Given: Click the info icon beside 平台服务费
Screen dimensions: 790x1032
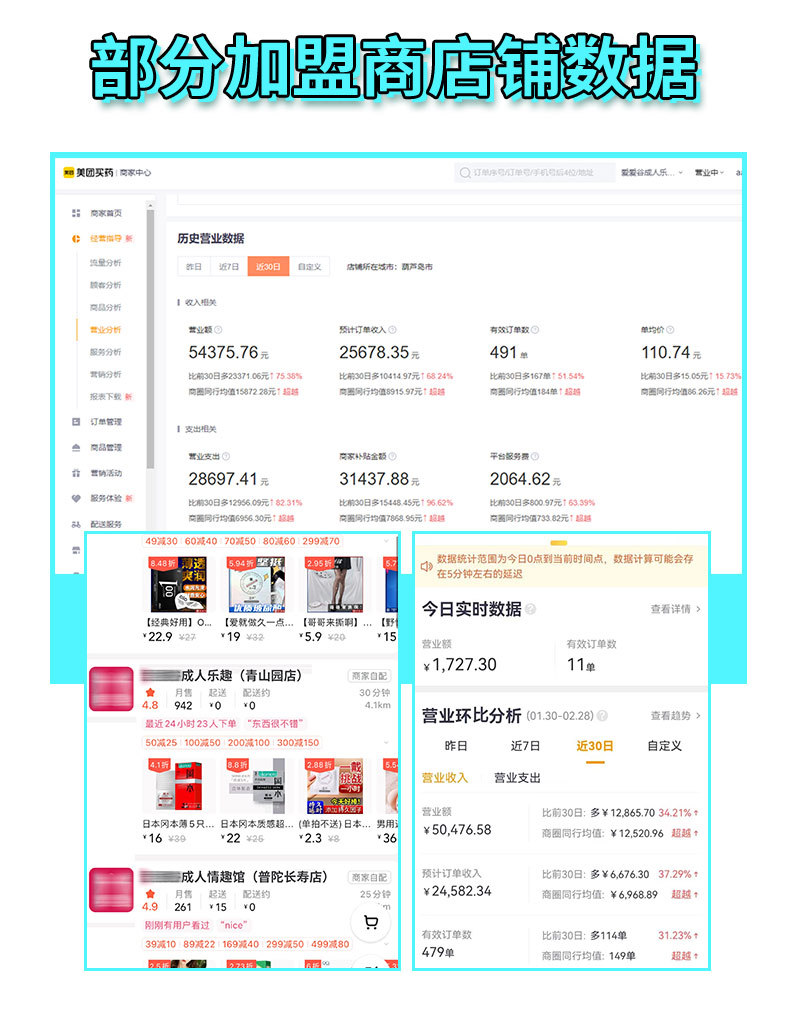Looking at the screenshot, I should click(535, 456).
